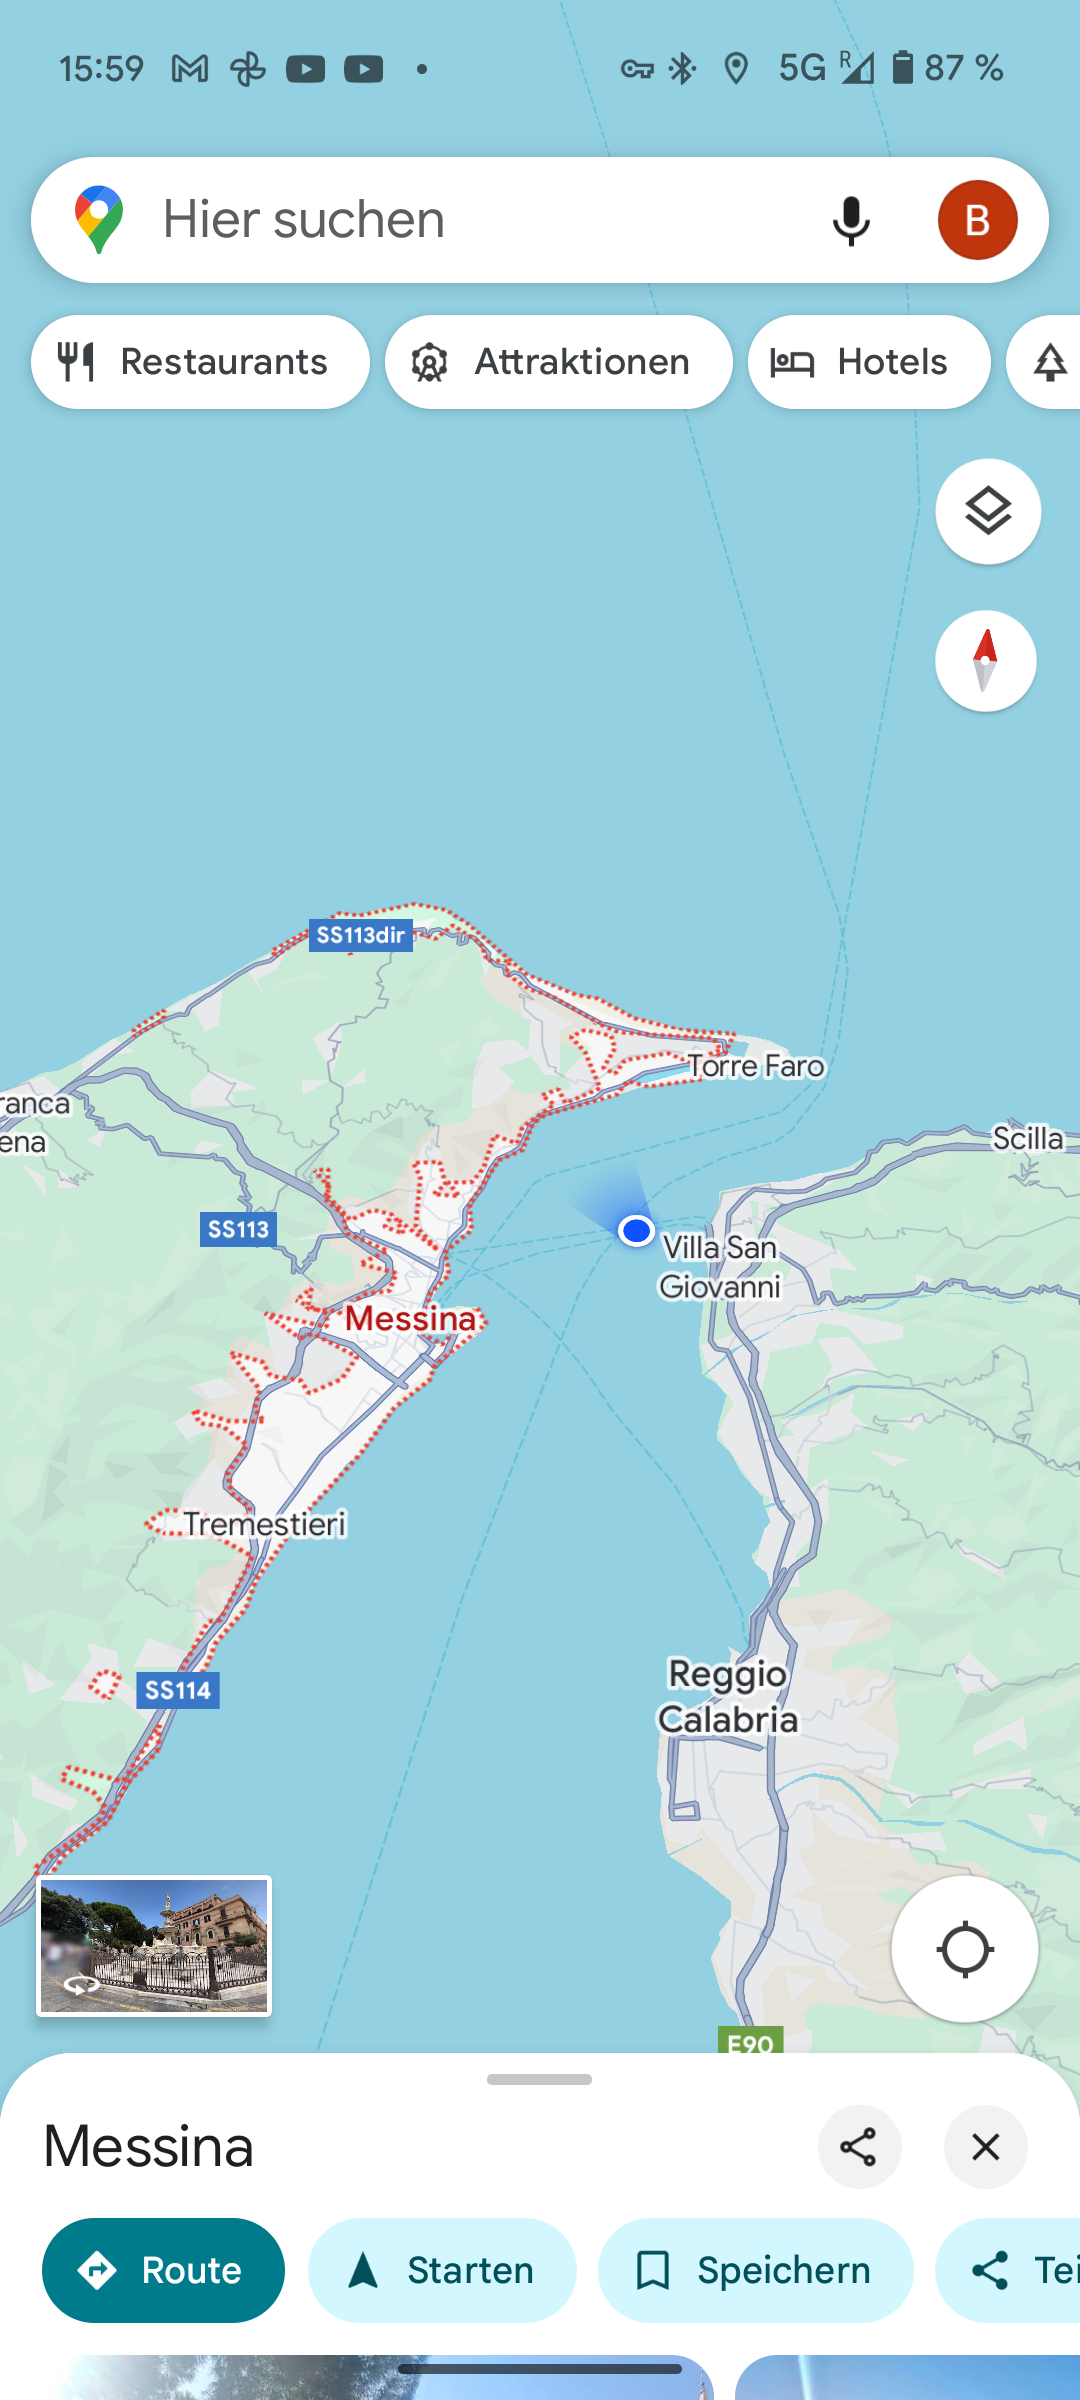1080x2400 pixels.
Task: Close the Messina place panel
Action: pos(986,2147)
